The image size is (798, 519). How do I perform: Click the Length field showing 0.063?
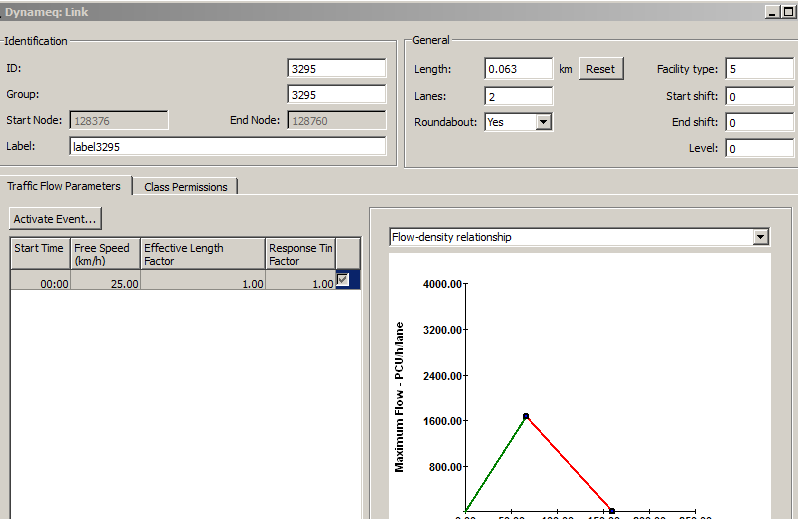click(x=518, y=69)
